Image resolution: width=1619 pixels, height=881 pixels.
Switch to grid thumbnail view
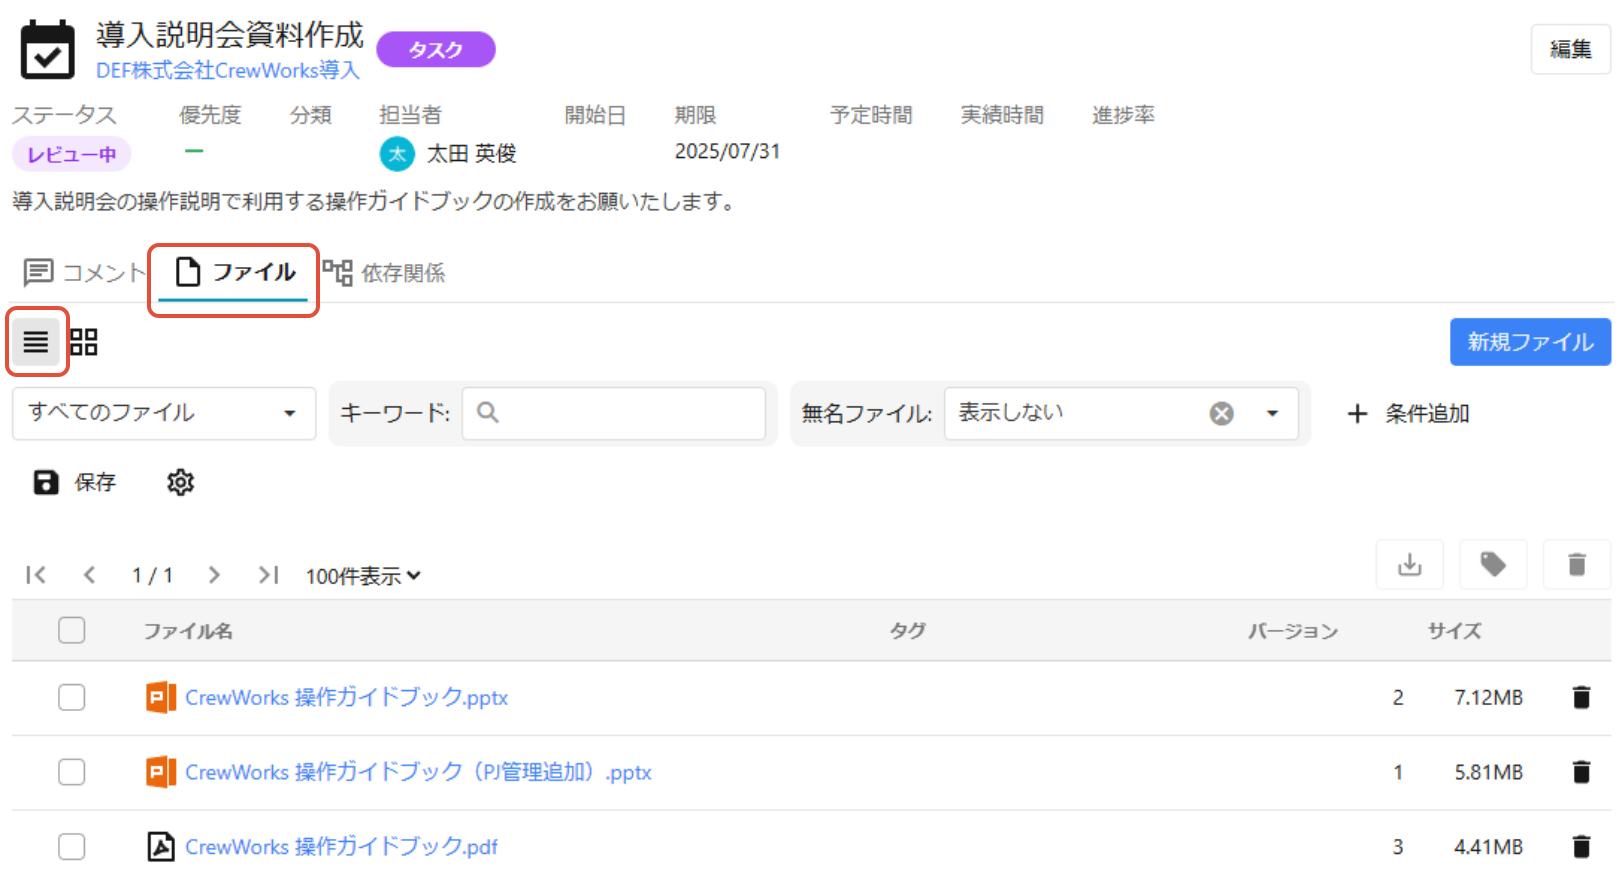click(84, 342)
